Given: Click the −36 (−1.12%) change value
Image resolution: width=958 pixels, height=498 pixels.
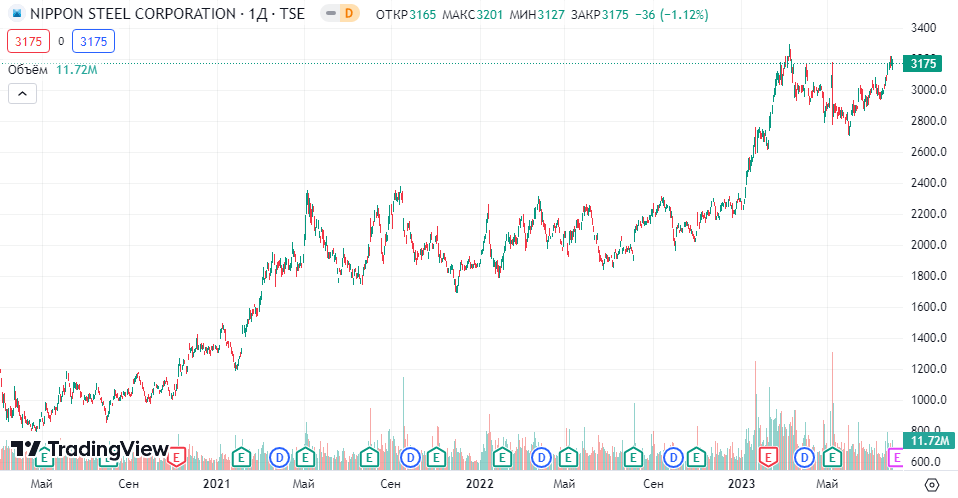Looking at the screenshot, I should pyautogui.click(x=671, y=15).
